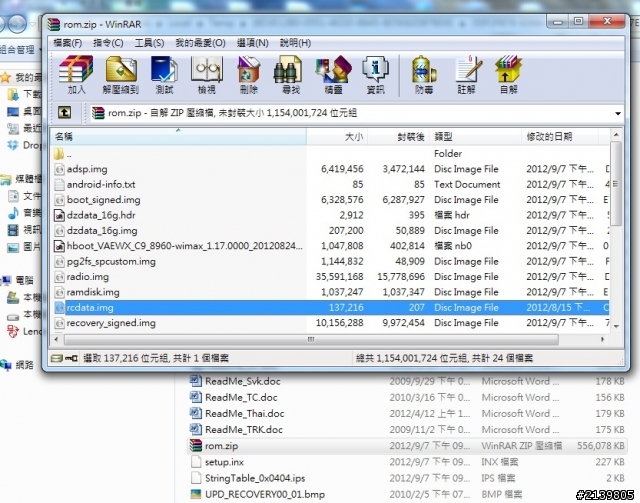This screenshot has width=640, height=503.
Task: Open 組合管理 button in Explorer toolbar
Action: pos(20,50)
